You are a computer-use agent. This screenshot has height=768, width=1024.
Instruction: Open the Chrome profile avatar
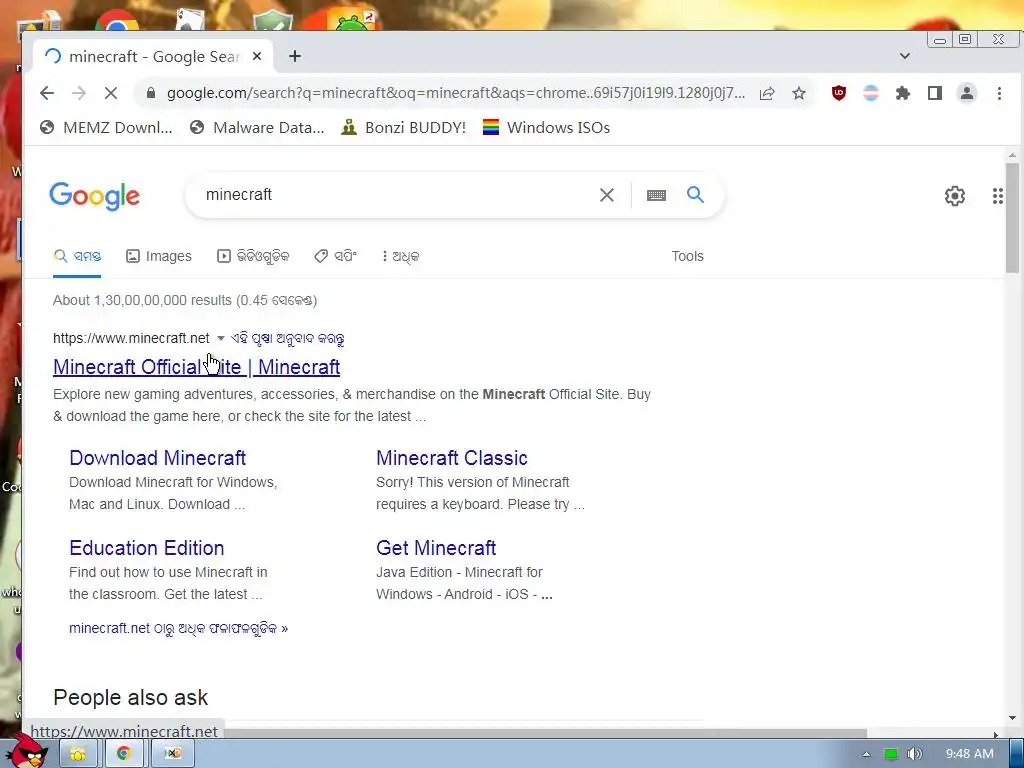pyautogui.click(x=967, y=93)
